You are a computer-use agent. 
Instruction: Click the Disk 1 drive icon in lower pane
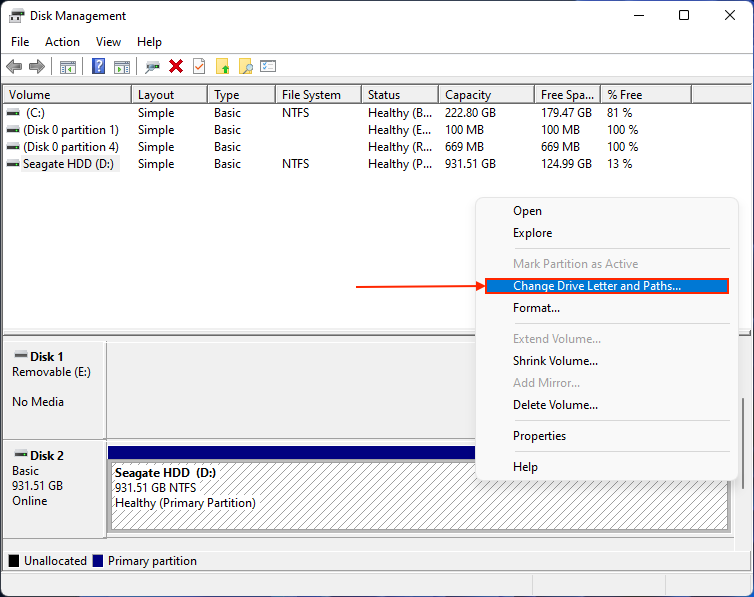pyautogui.click(x=21, y=355)
